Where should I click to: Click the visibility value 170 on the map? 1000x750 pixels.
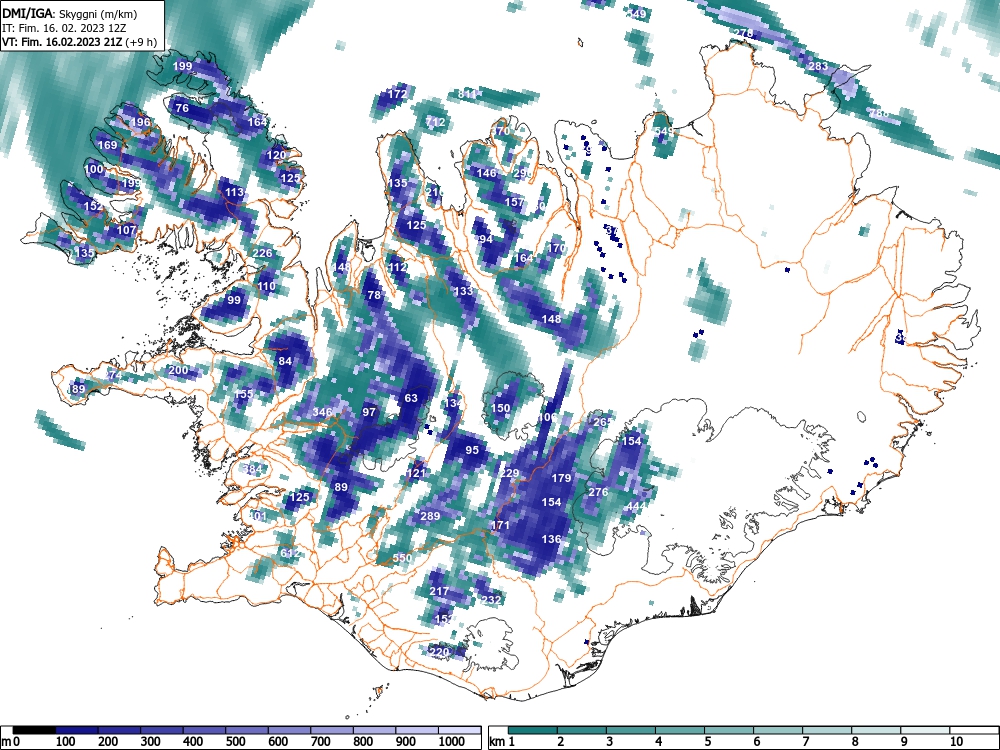(x=557, y=247)
